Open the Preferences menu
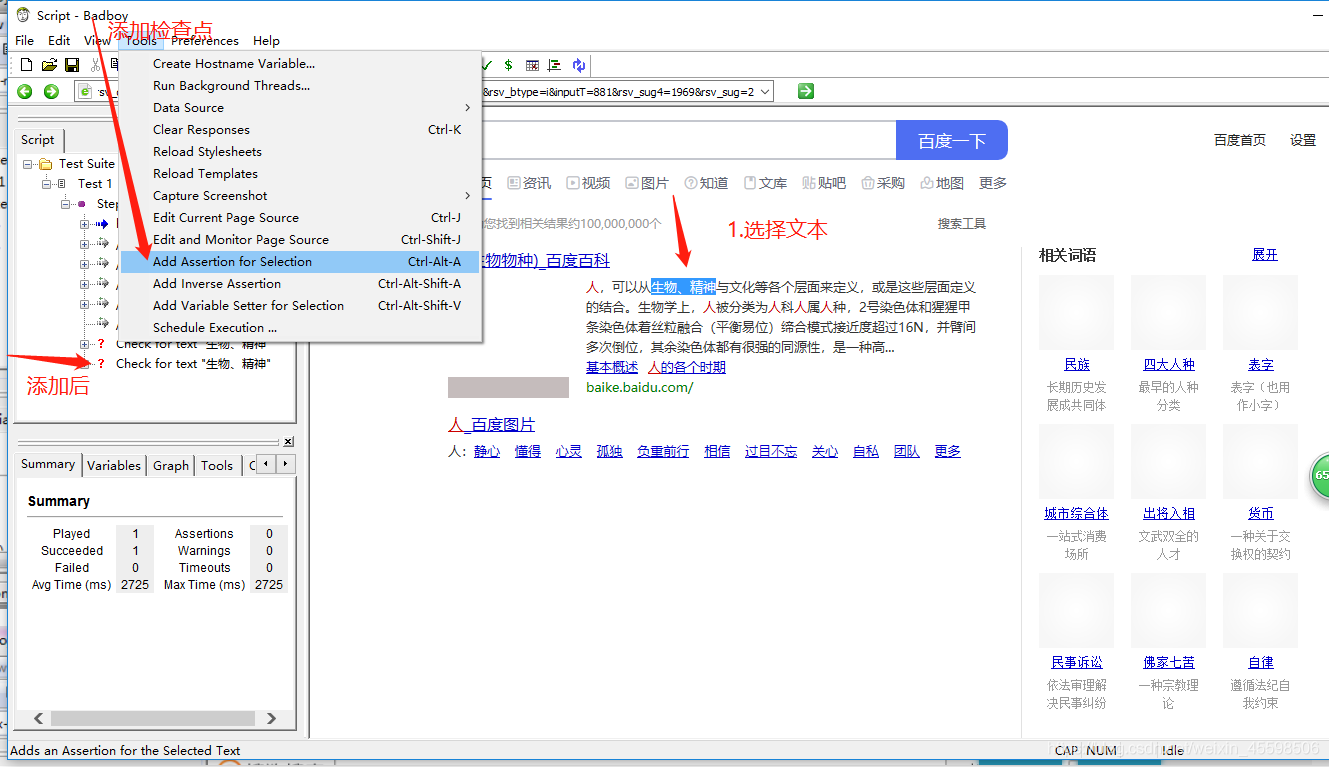The height and width of the screenshot is (767, 1329). (x=205, y=41)
